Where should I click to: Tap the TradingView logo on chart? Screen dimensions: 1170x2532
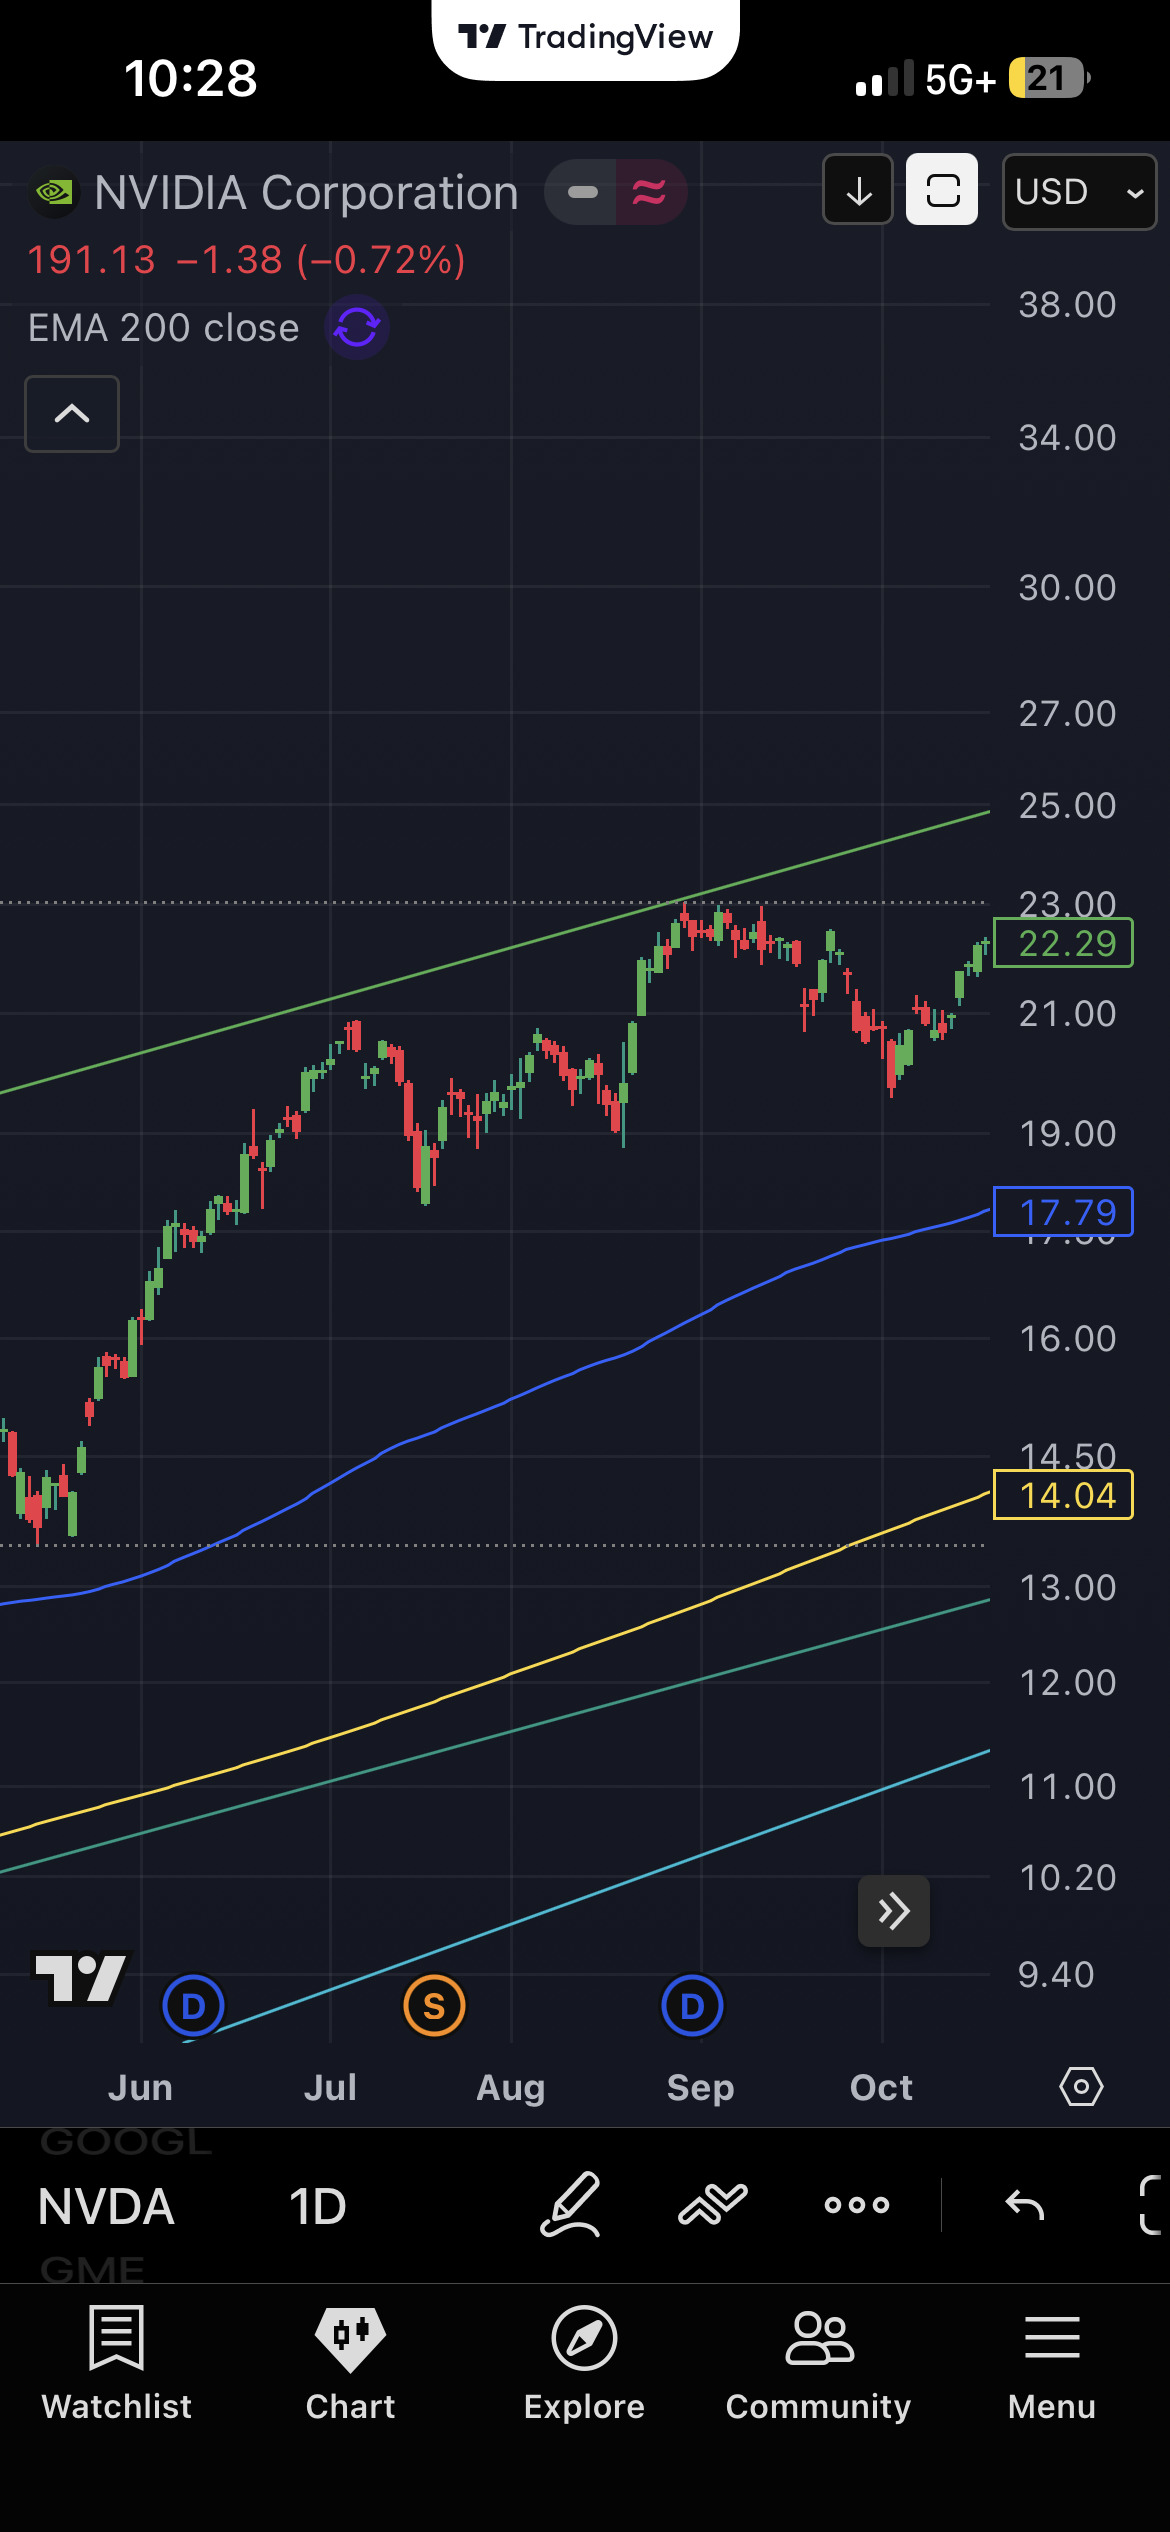[80, 1977]
